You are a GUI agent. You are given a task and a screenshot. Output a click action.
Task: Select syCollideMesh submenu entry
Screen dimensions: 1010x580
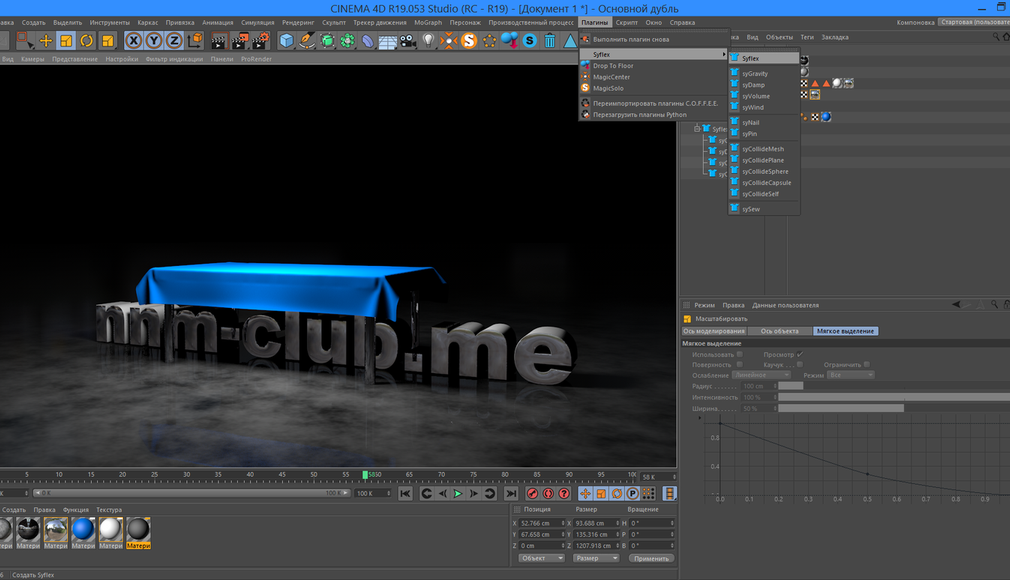click(765, 149)
